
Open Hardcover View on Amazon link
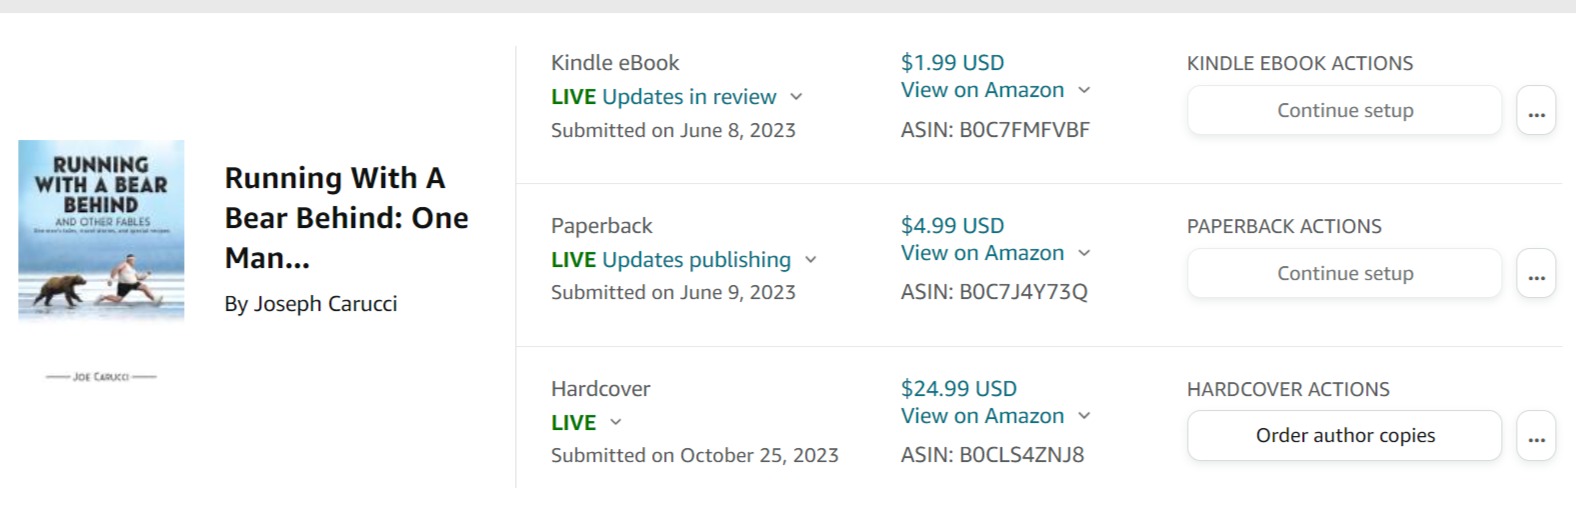click(982, 416)
